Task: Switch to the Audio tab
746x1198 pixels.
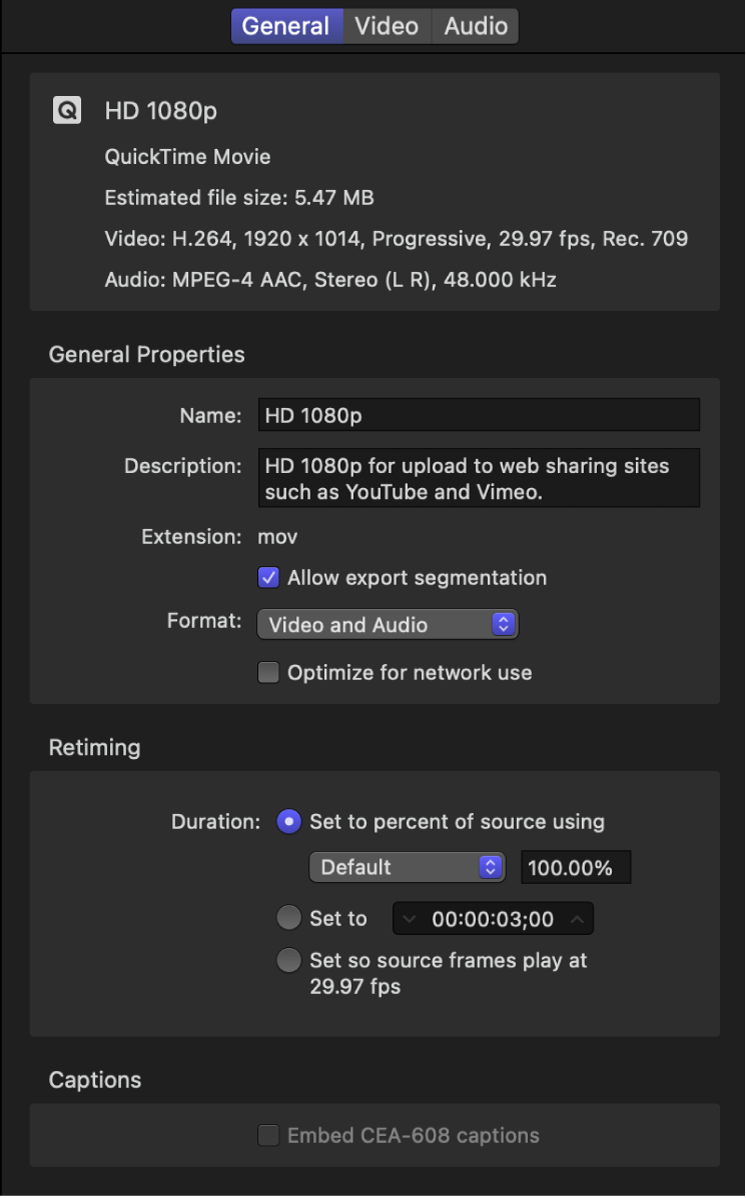Action: tap(473, 26)
